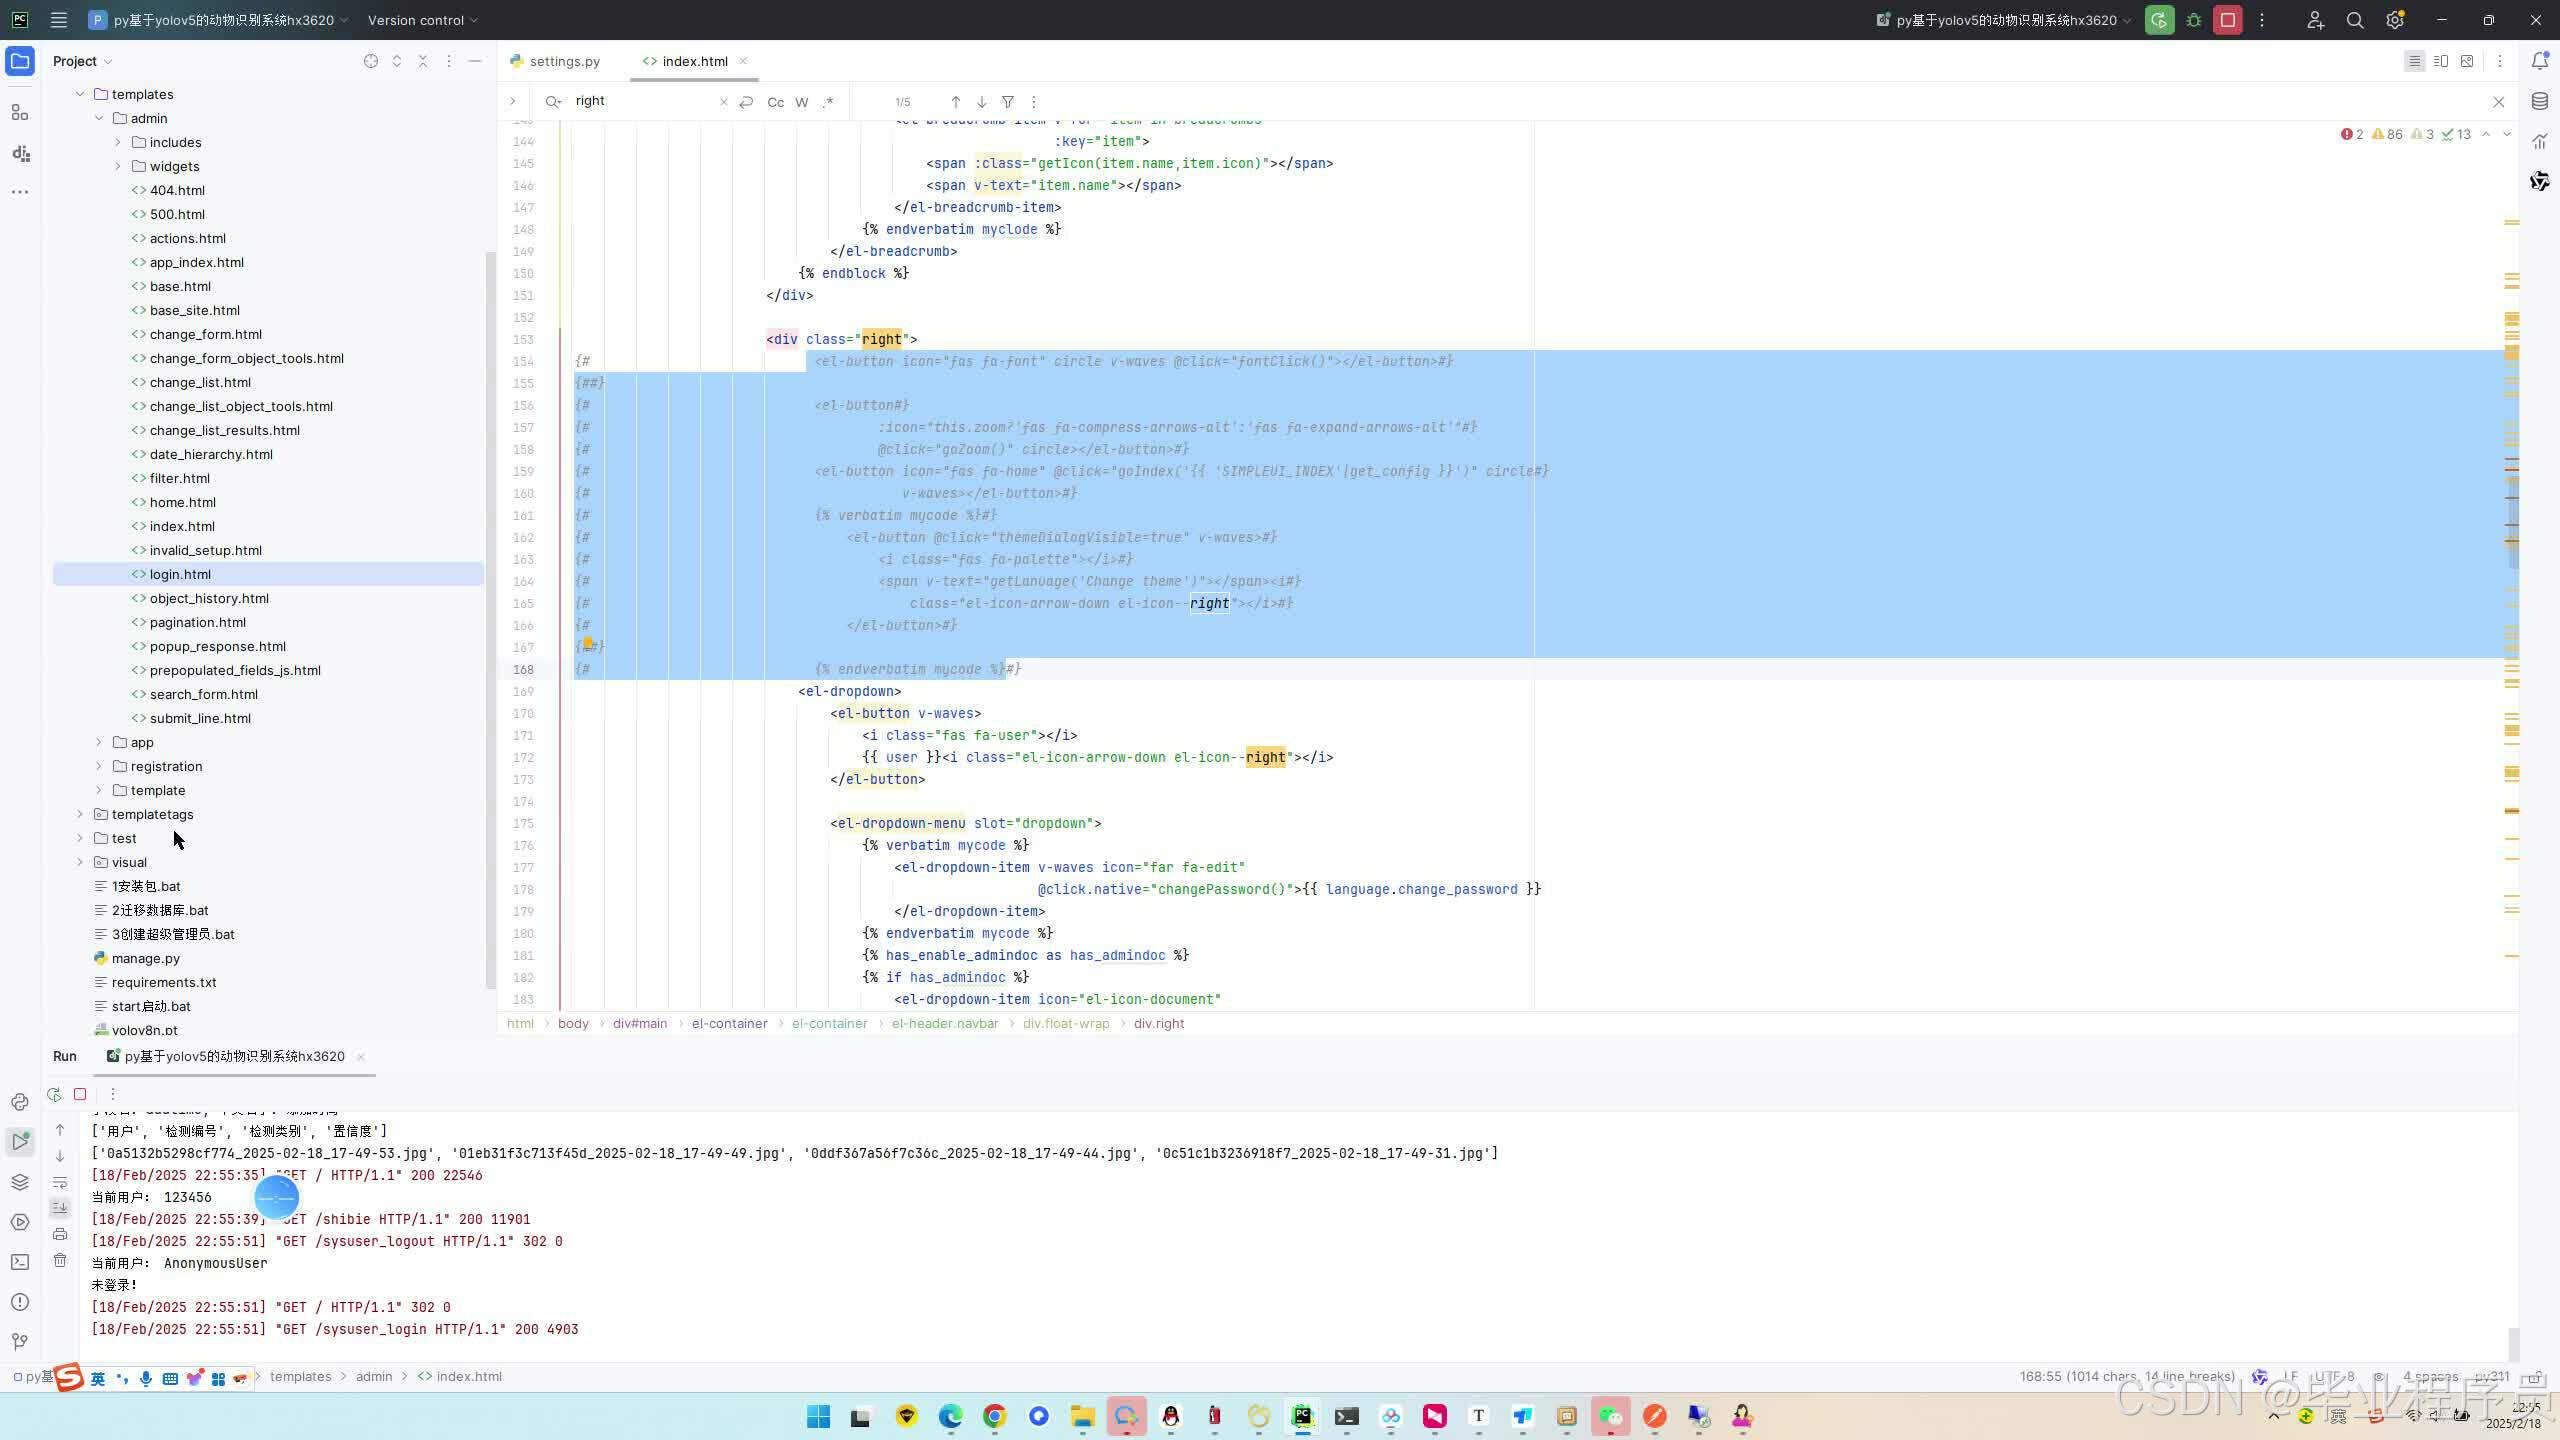This screenshot has width=2560, height=1440.
Task: Toggle Match Case (Cc) in search bar
Action: 775,102
